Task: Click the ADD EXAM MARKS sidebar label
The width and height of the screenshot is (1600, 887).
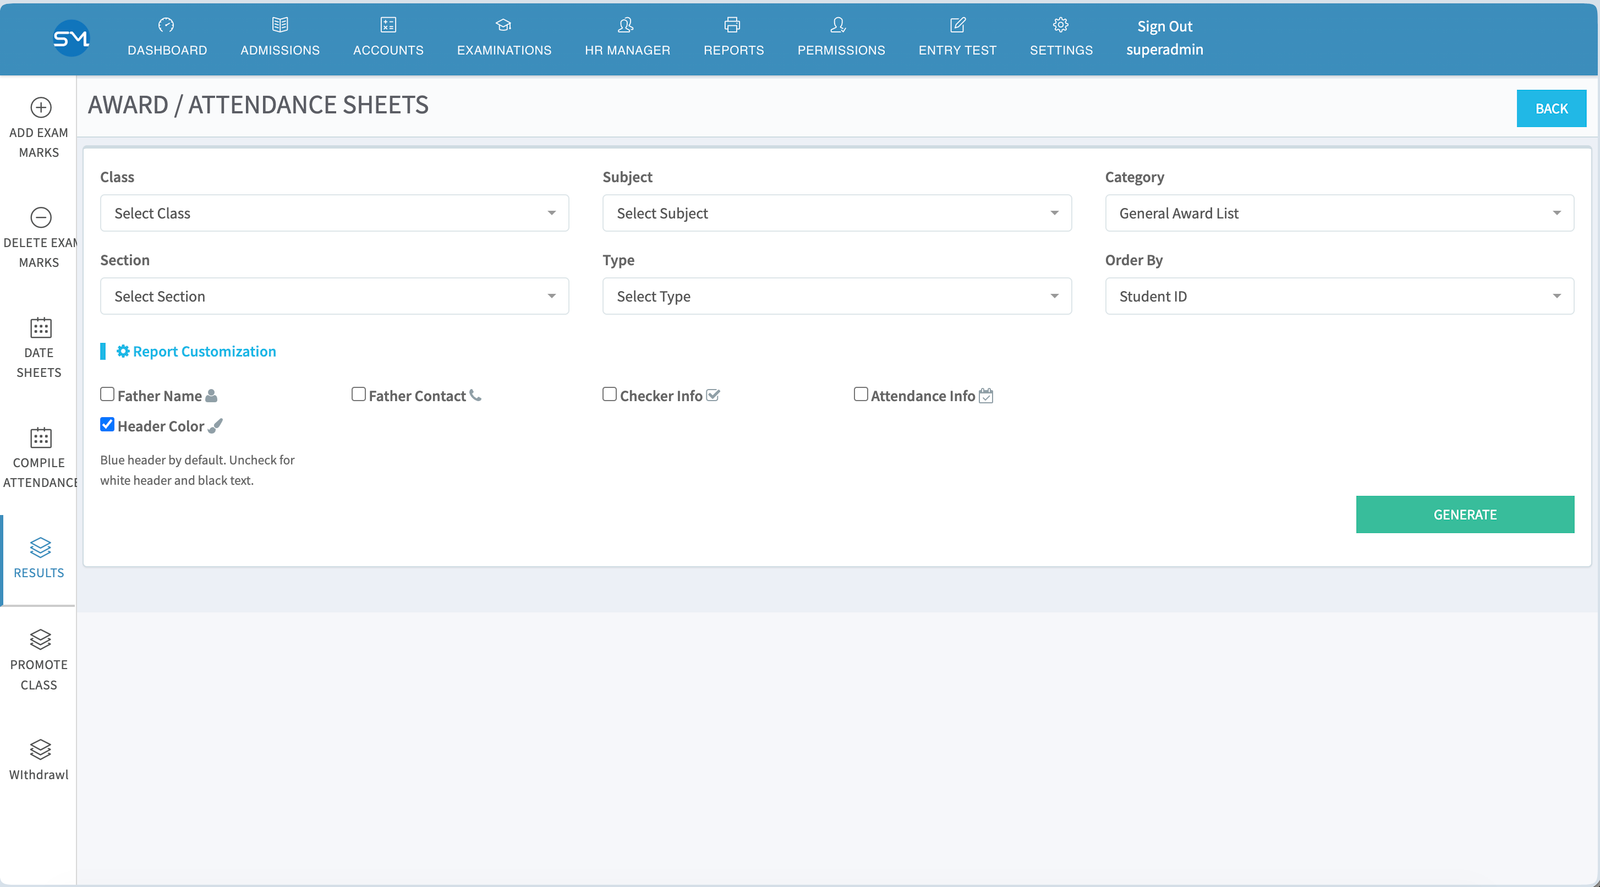Action: point(39,143)
